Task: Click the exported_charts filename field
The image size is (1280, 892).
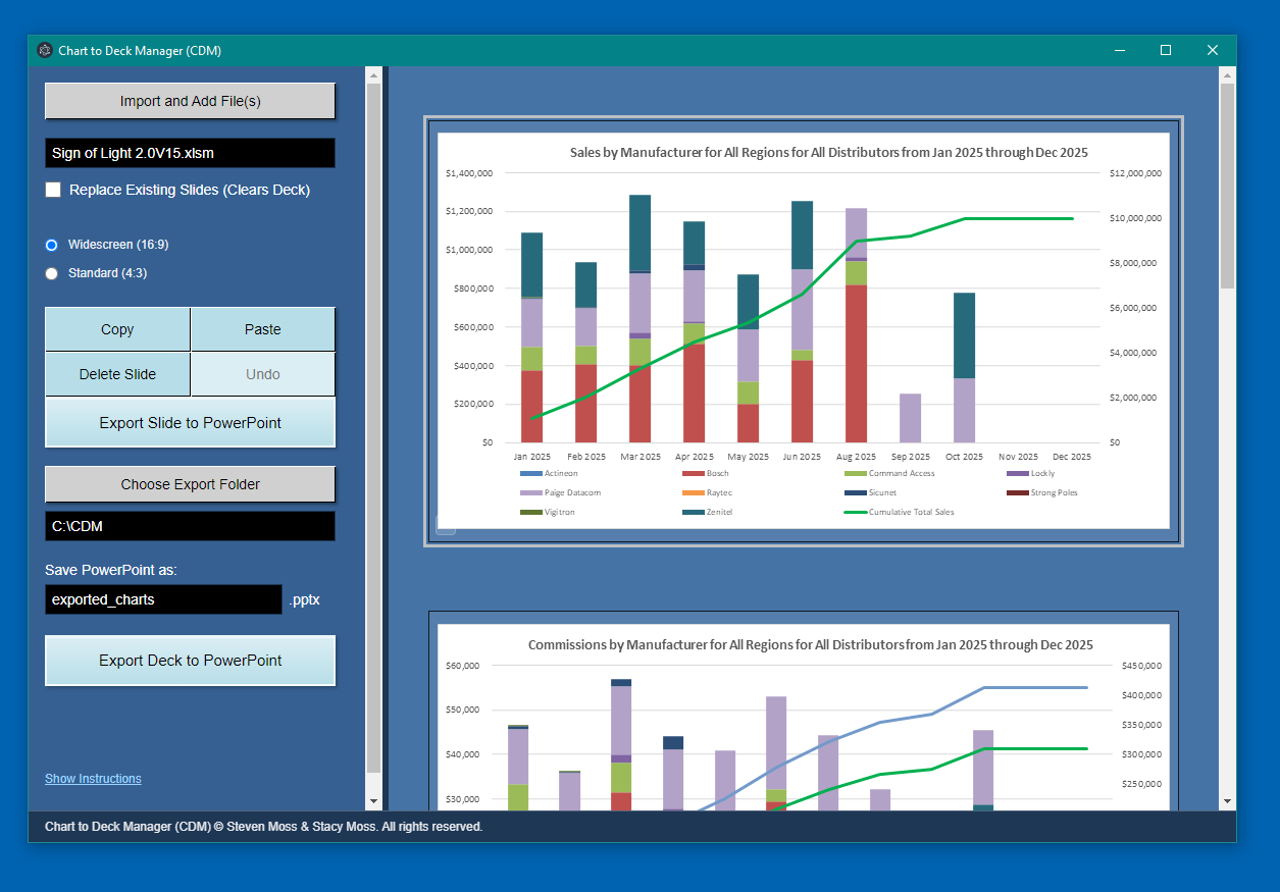Action: (163, 599)
